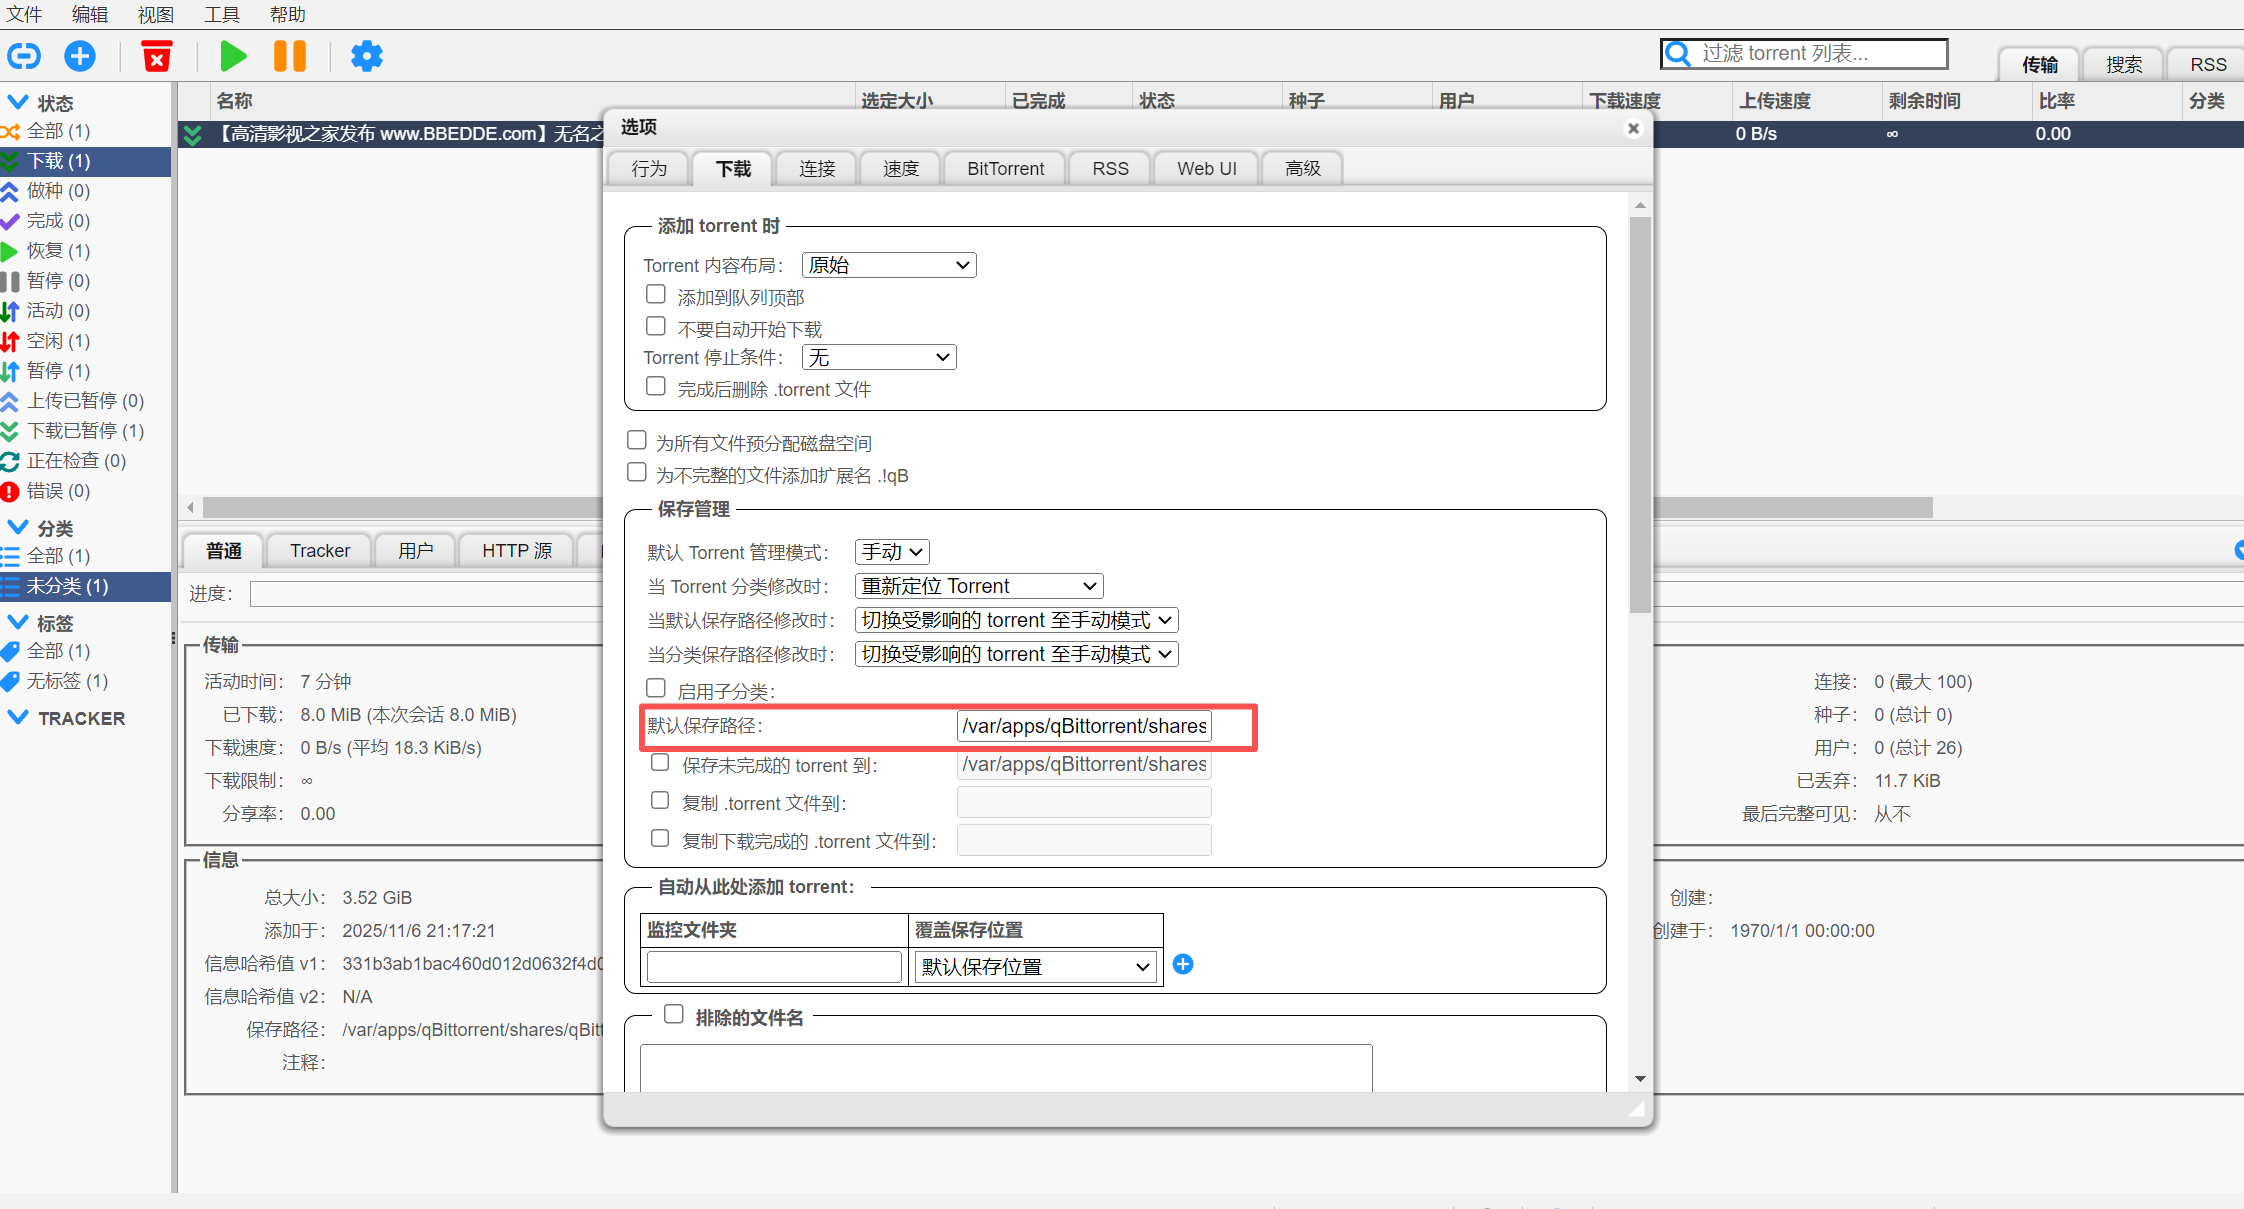
Task: Switch to the BitTorrent settings tab
Action: coord(1004,168)
